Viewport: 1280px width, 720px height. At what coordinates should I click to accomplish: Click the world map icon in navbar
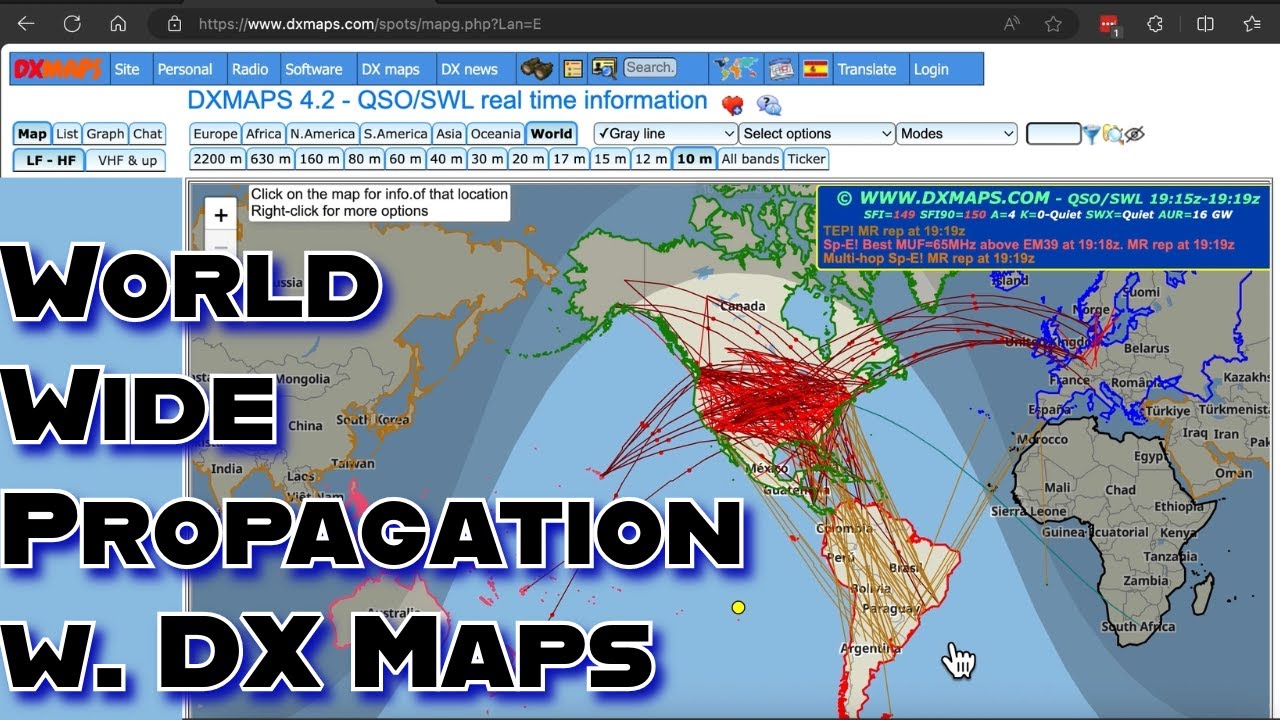(735, 69)
